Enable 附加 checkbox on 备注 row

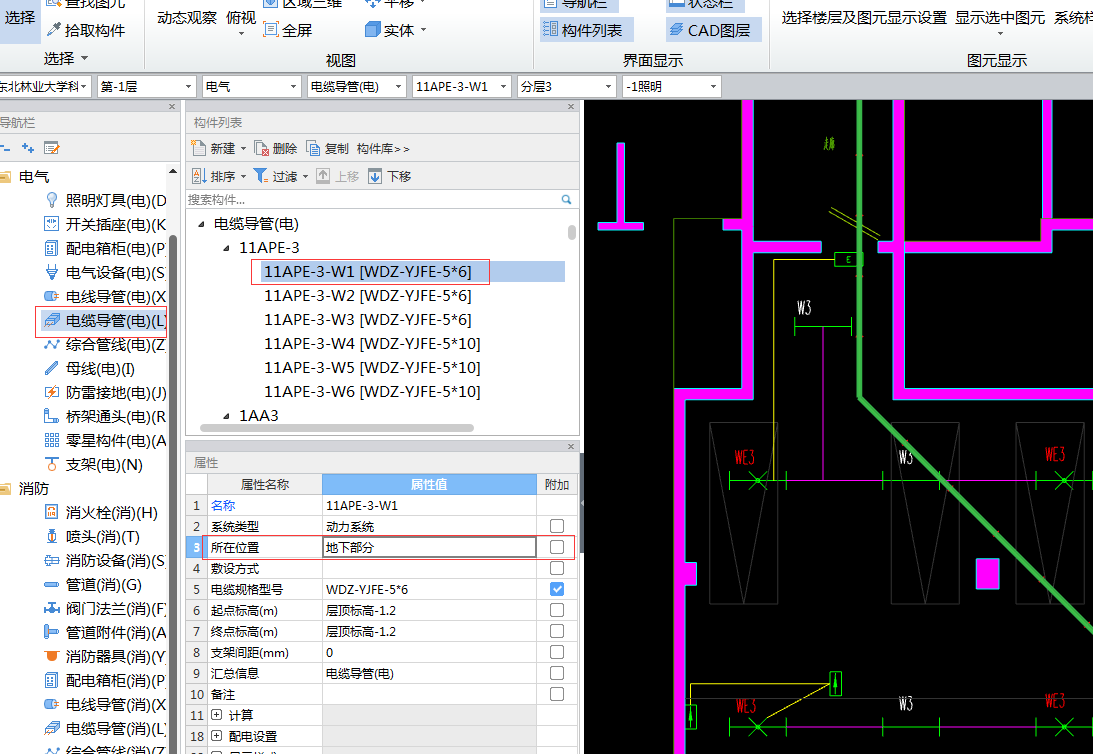click(557, 693)
